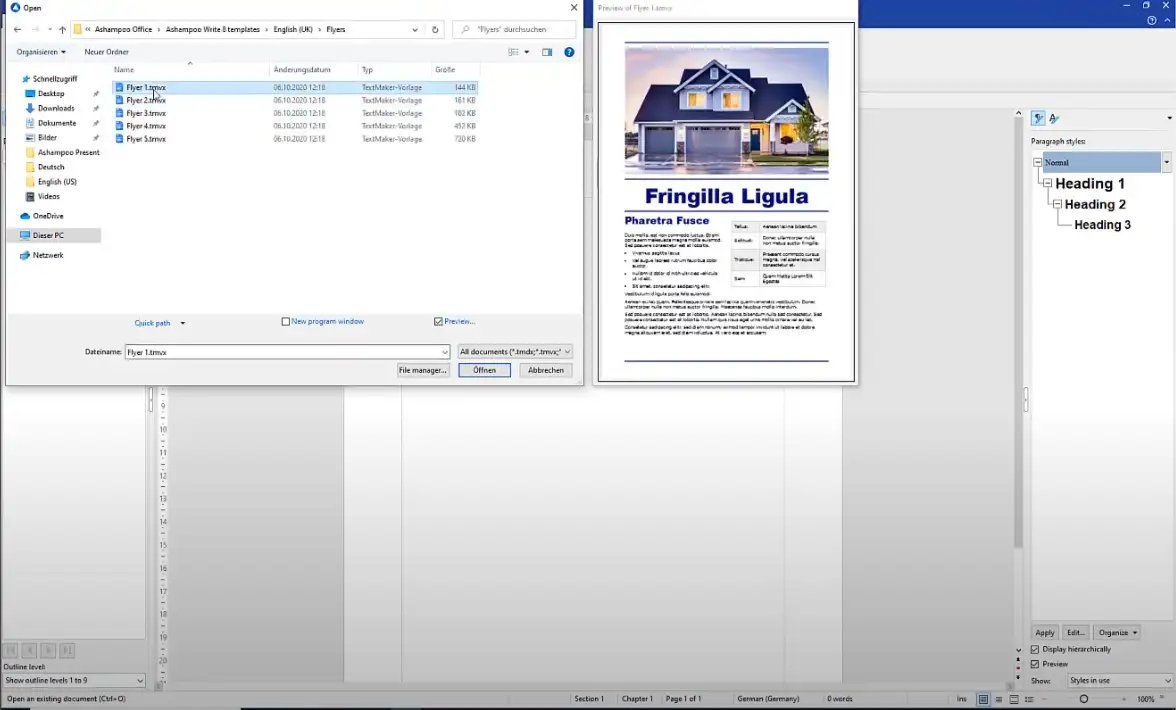
Task: Click the refresh icon beside the address bar
Action: 435,30
